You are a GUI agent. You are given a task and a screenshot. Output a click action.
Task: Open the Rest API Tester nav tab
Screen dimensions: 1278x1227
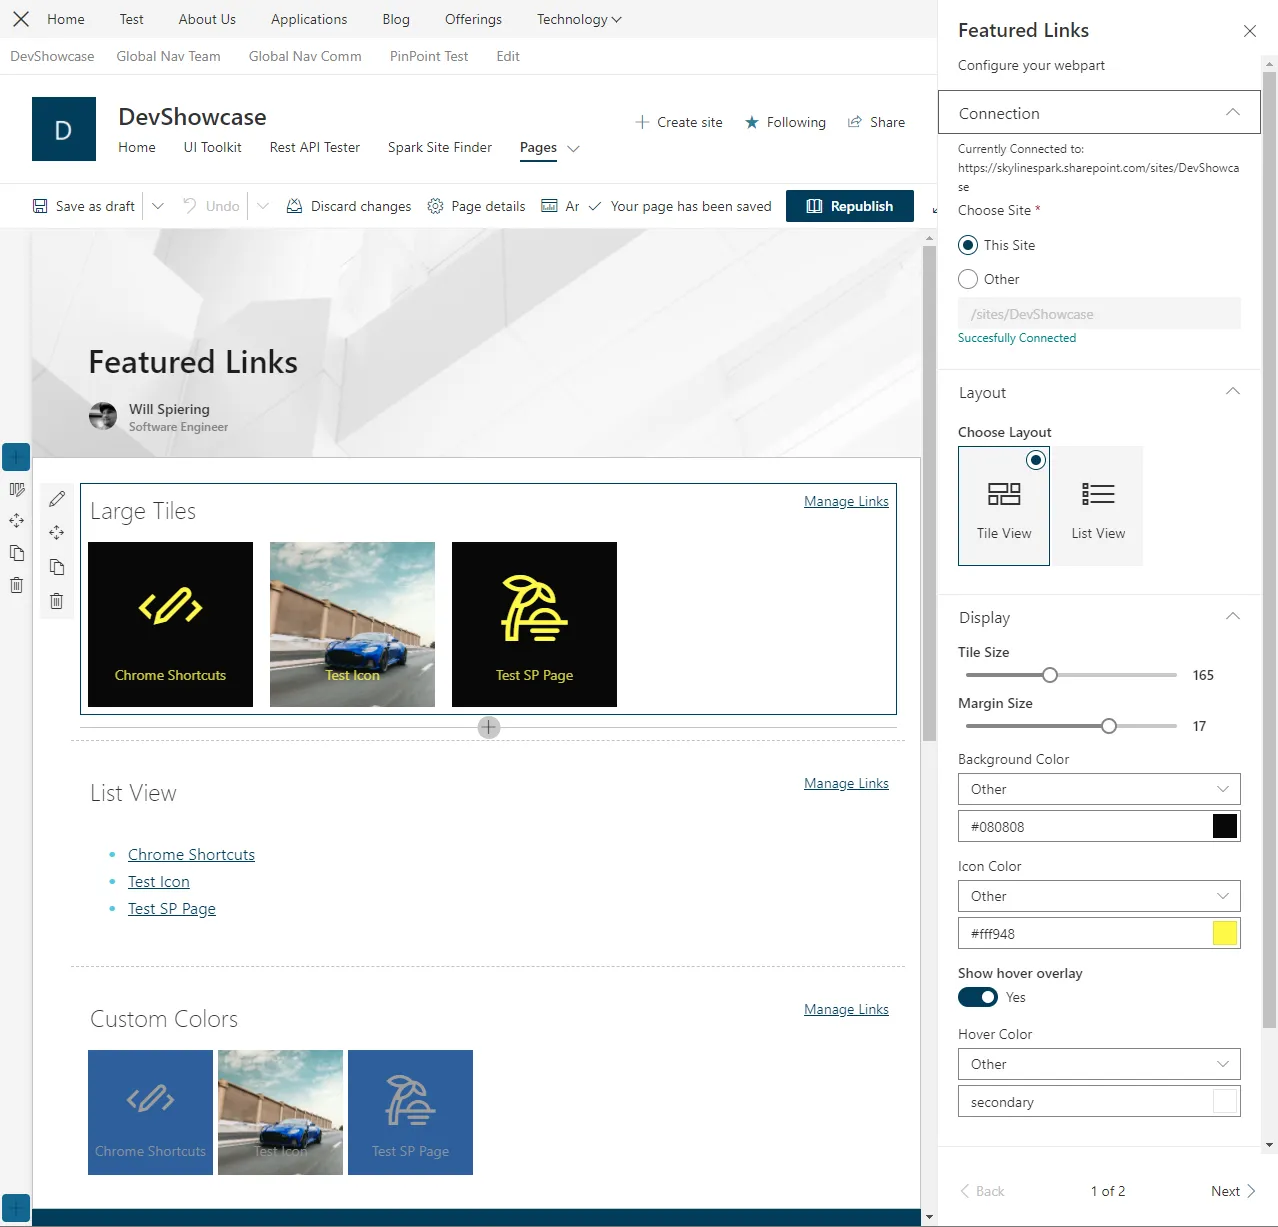pyautogui.click(x=314, y=147)
